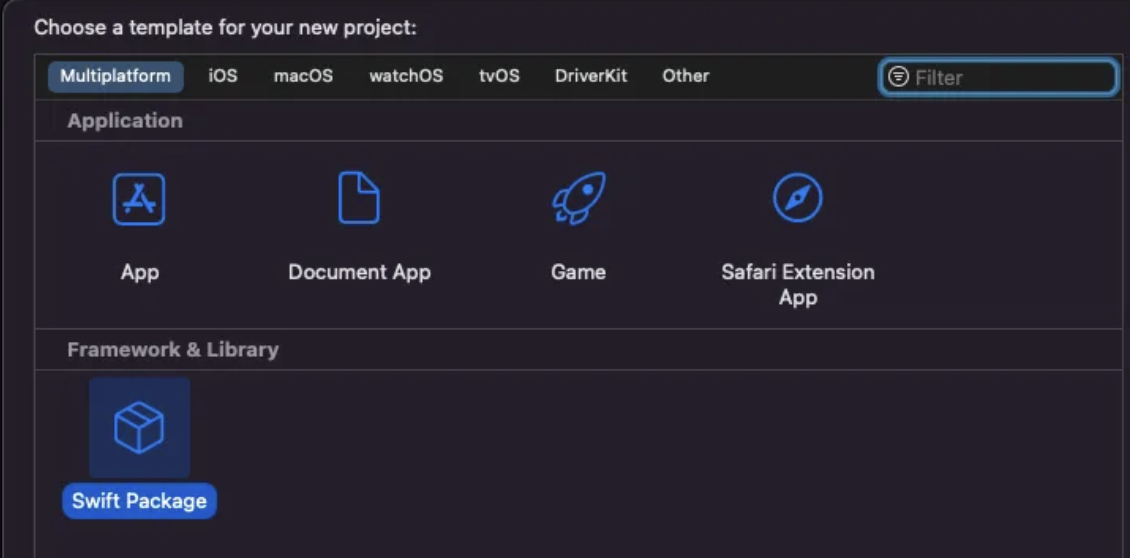Choose the Document App template icon

pos(359,198)
